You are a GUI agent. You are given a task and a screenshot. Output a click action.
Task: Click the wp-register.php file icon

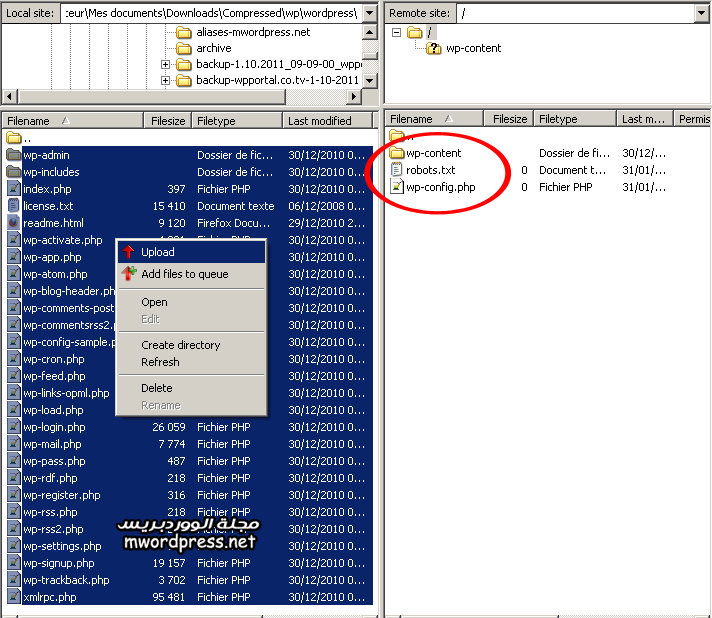(x=14, y=495)
